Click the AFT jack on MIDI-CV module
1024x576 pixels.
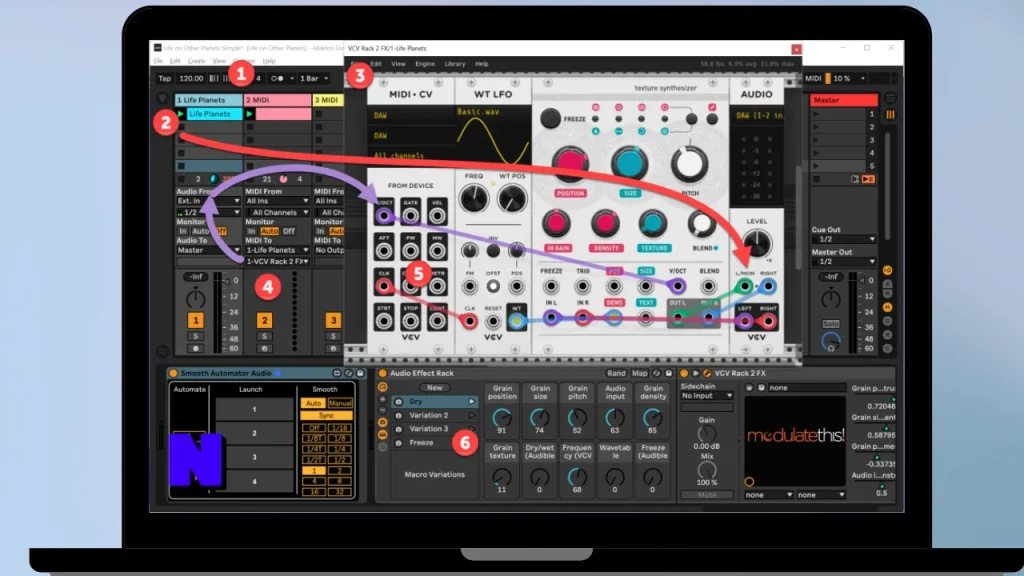[384, 251]
